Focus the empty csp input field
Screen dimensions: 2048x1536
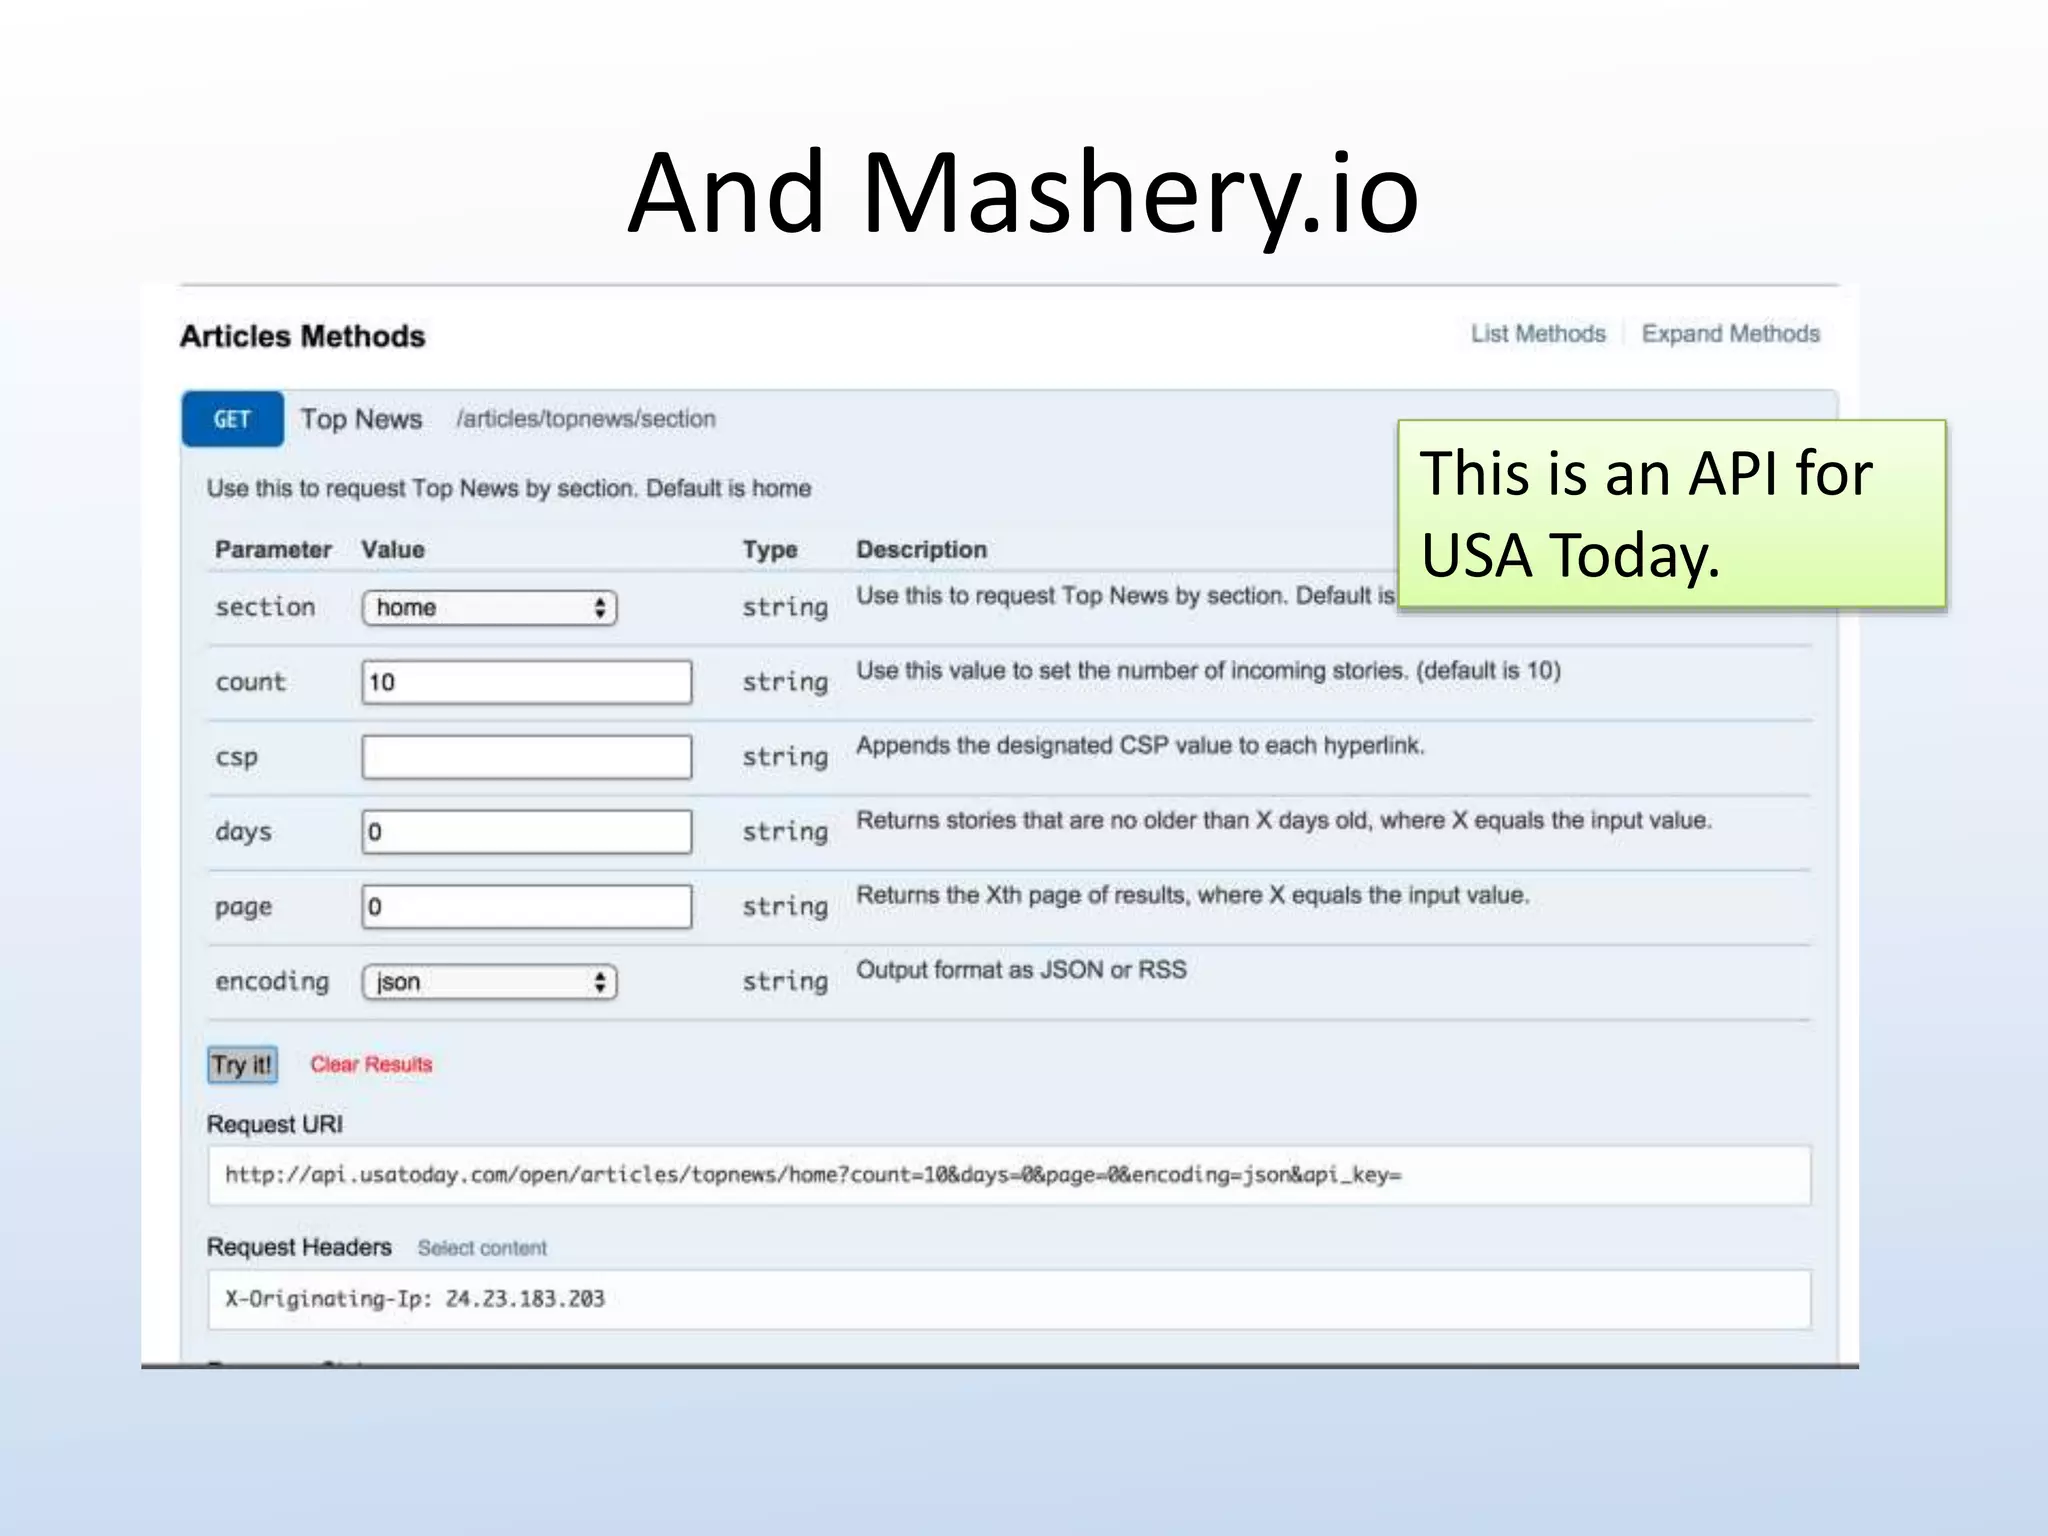tap(526, 757)
